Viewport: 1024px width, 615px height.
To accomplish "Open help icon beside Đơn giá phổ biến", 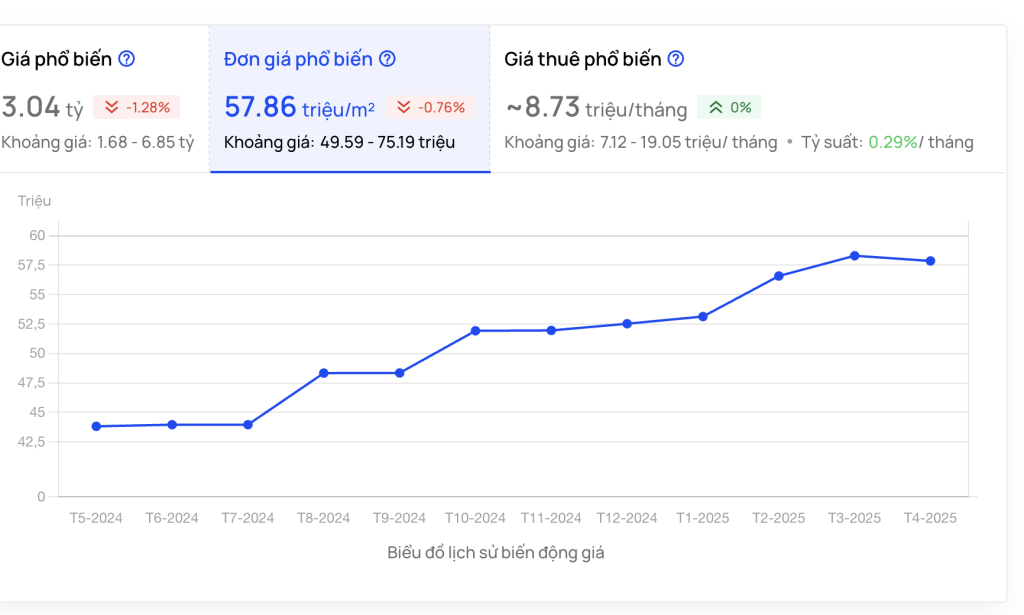I will pos(387,59).
